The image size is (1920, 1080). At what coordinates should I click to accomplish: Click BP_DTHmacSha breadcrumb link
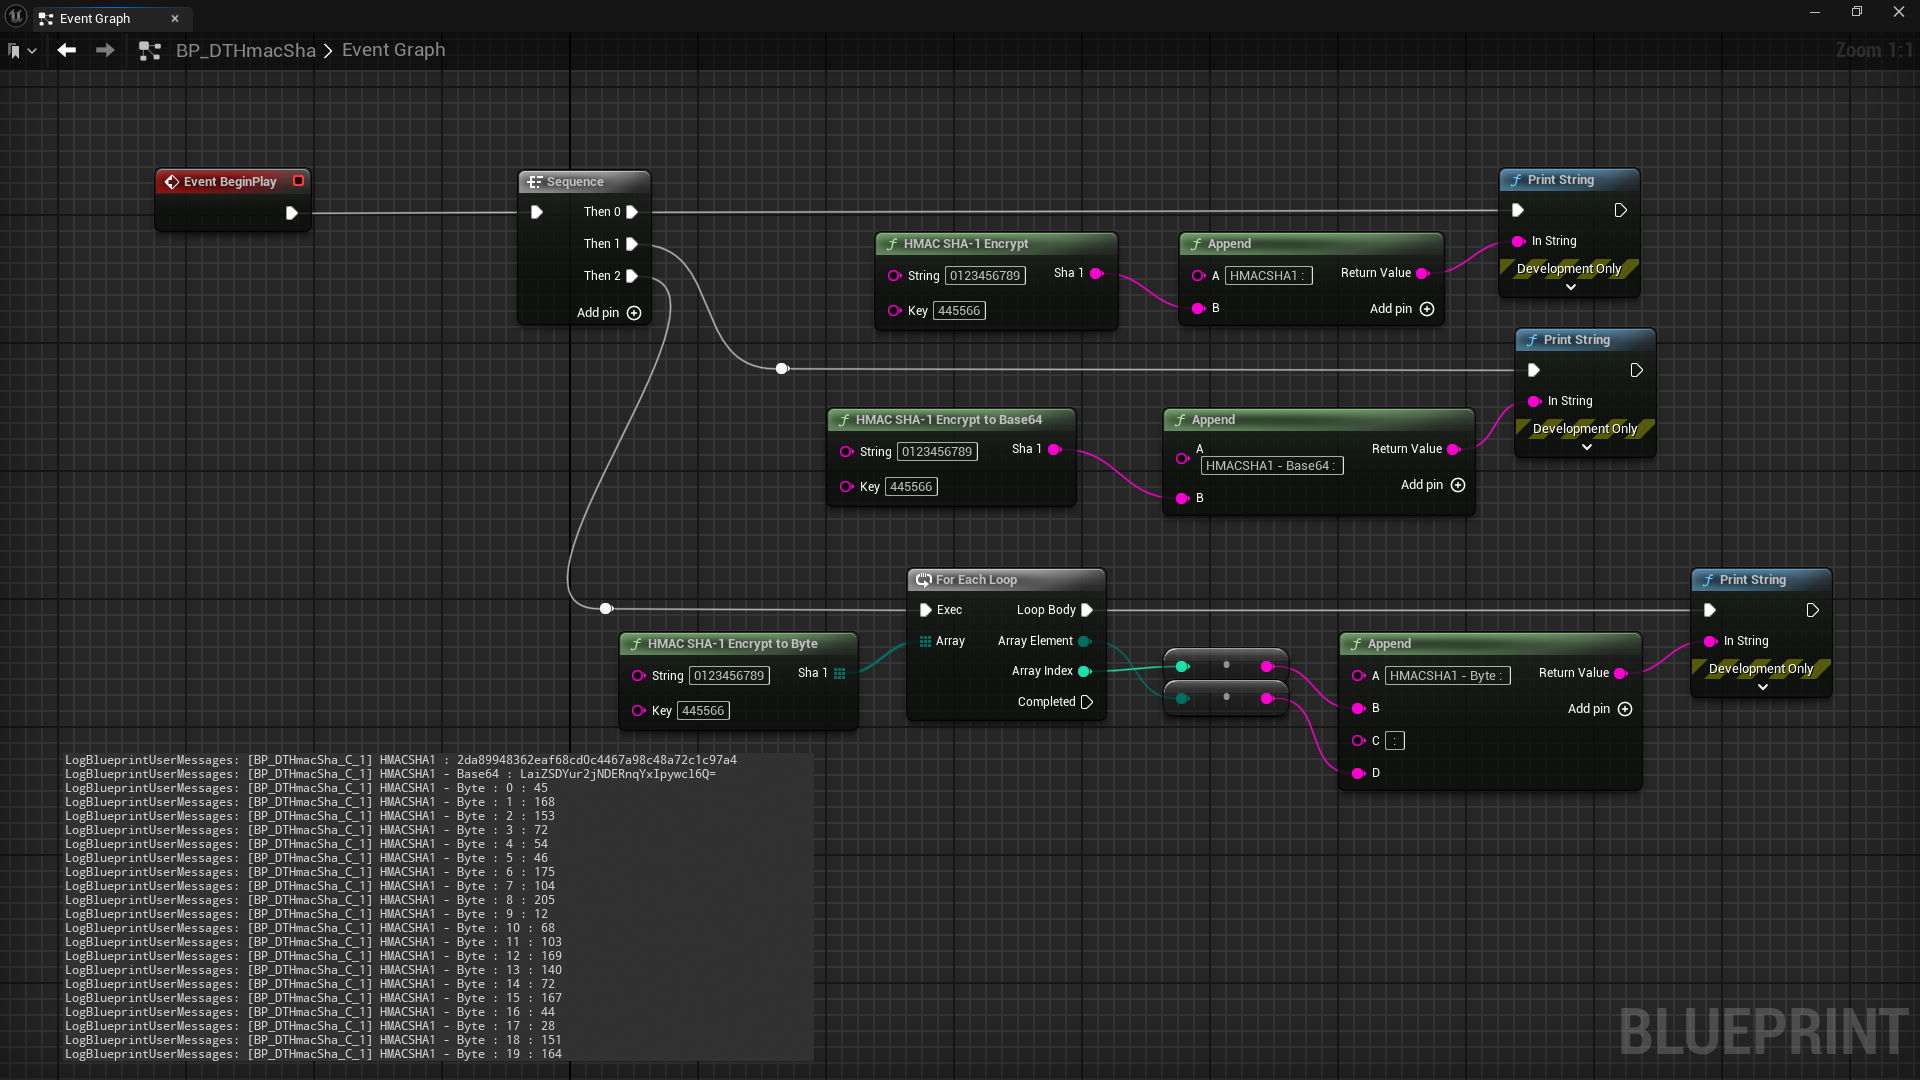pyautogui.click(x=245, y=50)
